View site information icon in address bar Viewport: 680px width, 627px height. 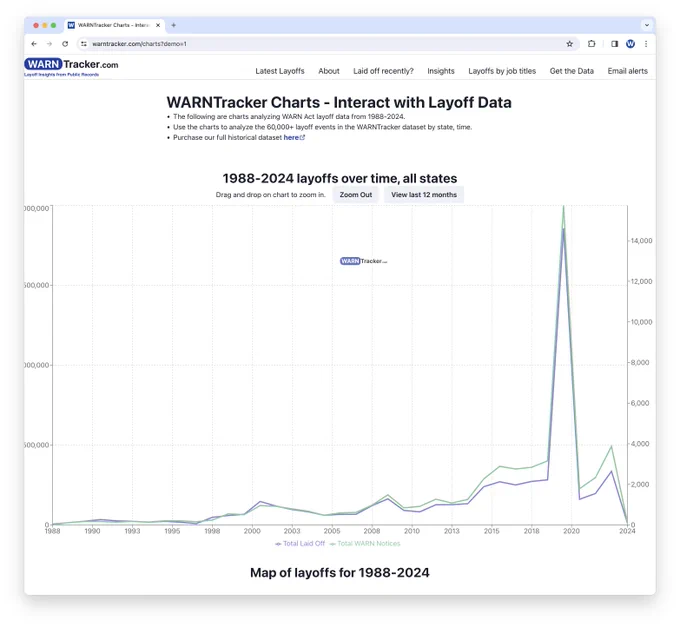coord(84,44)
